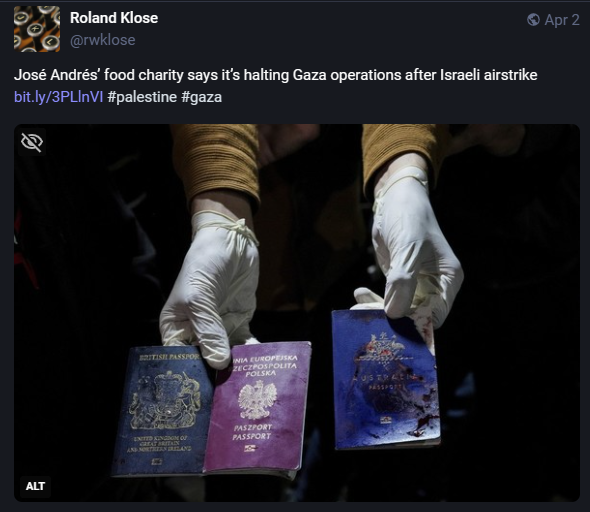Click the public visibility globe icon

[x=533, y=20]
